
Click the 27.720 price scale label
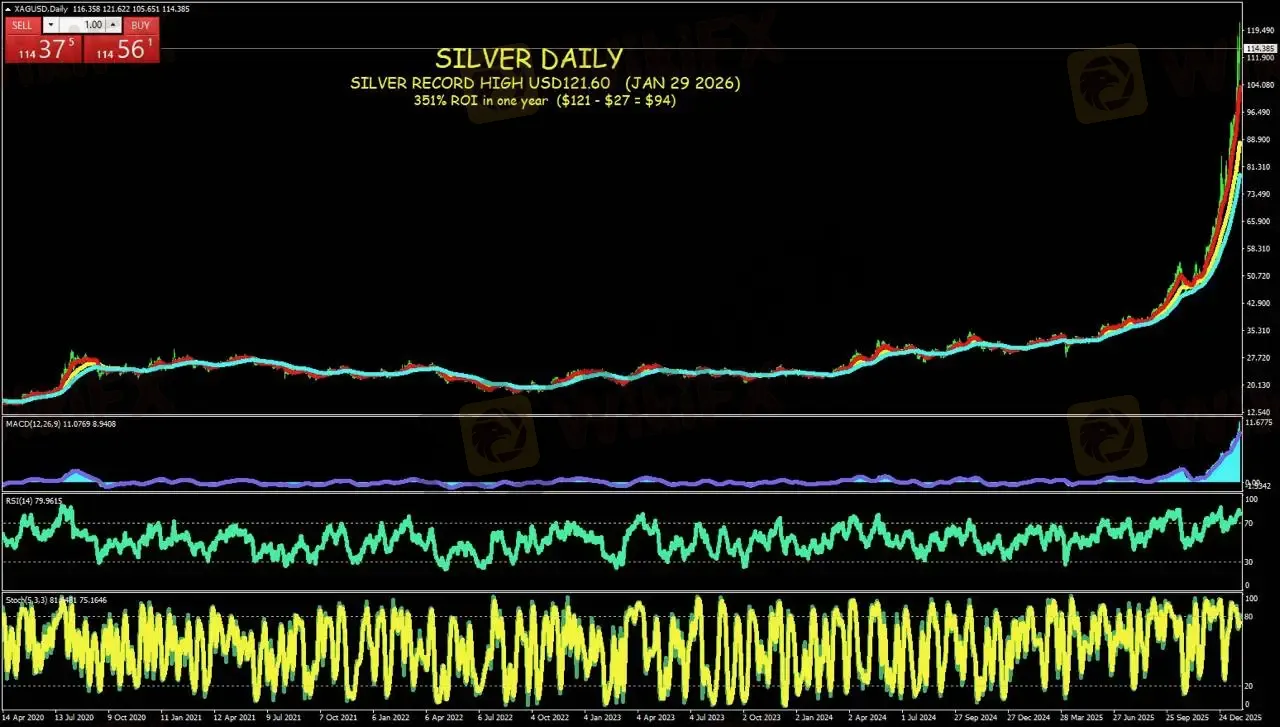coord(1260,358)
